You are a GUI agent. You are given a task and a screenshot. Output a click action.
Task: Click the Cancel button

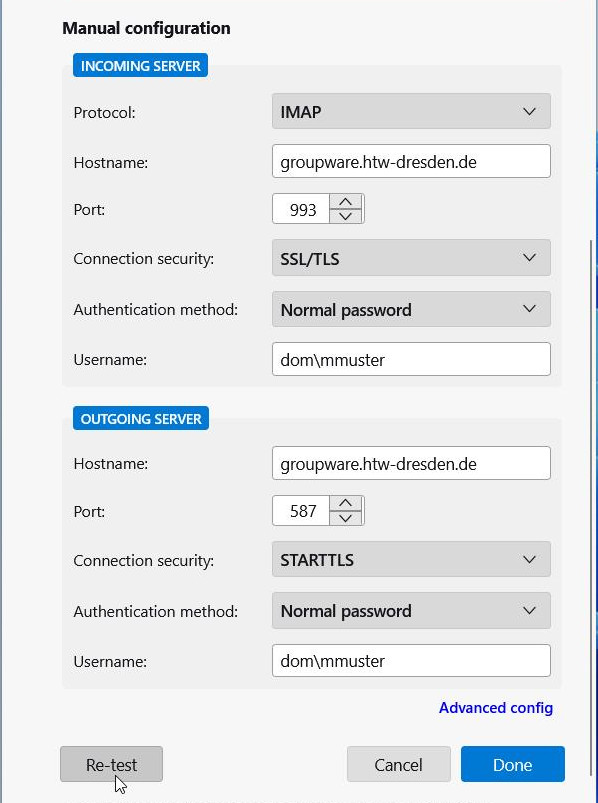click(398, 764)
